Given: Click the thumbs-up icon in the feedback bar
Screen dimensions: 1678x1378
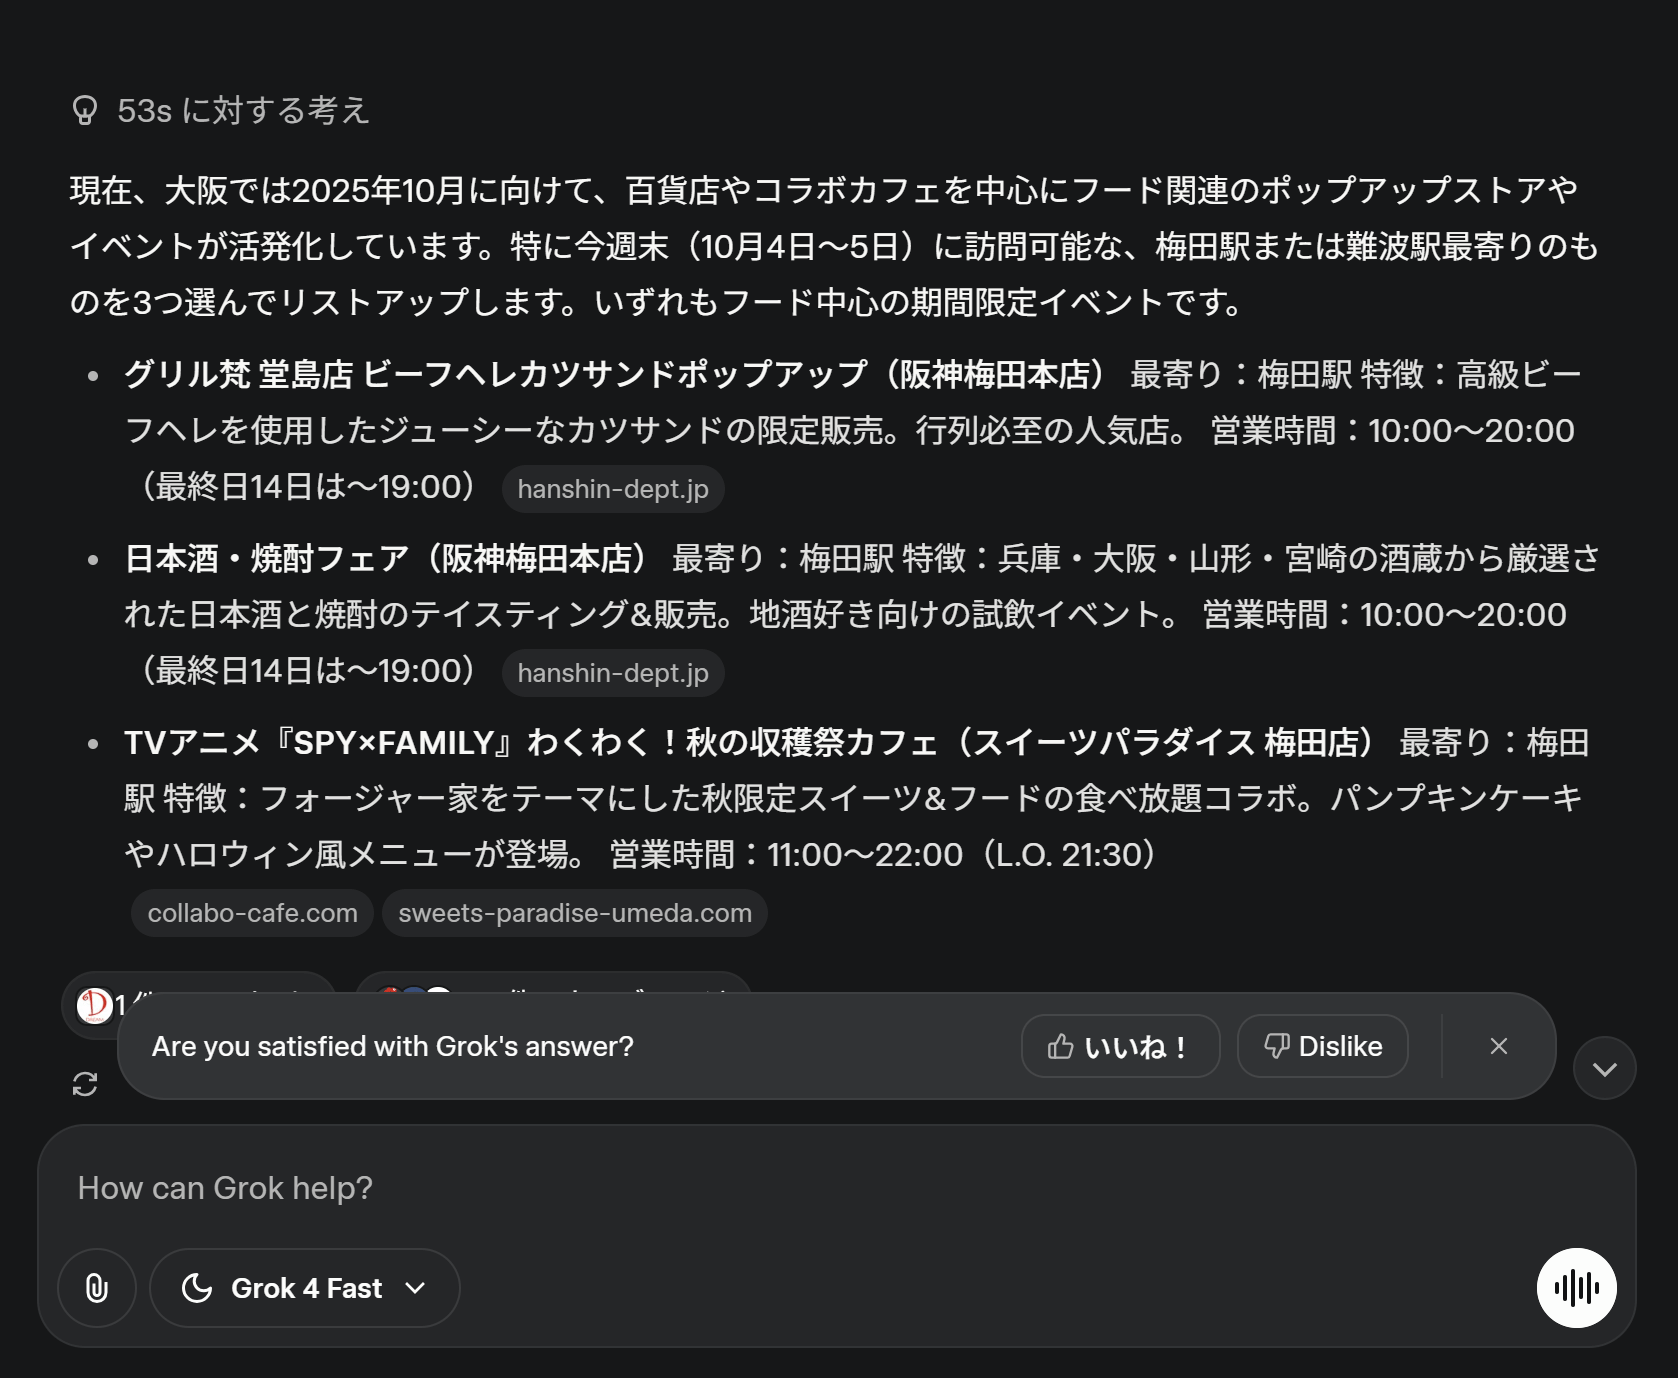Looking at the screenshot, I should point(1060,1046).
